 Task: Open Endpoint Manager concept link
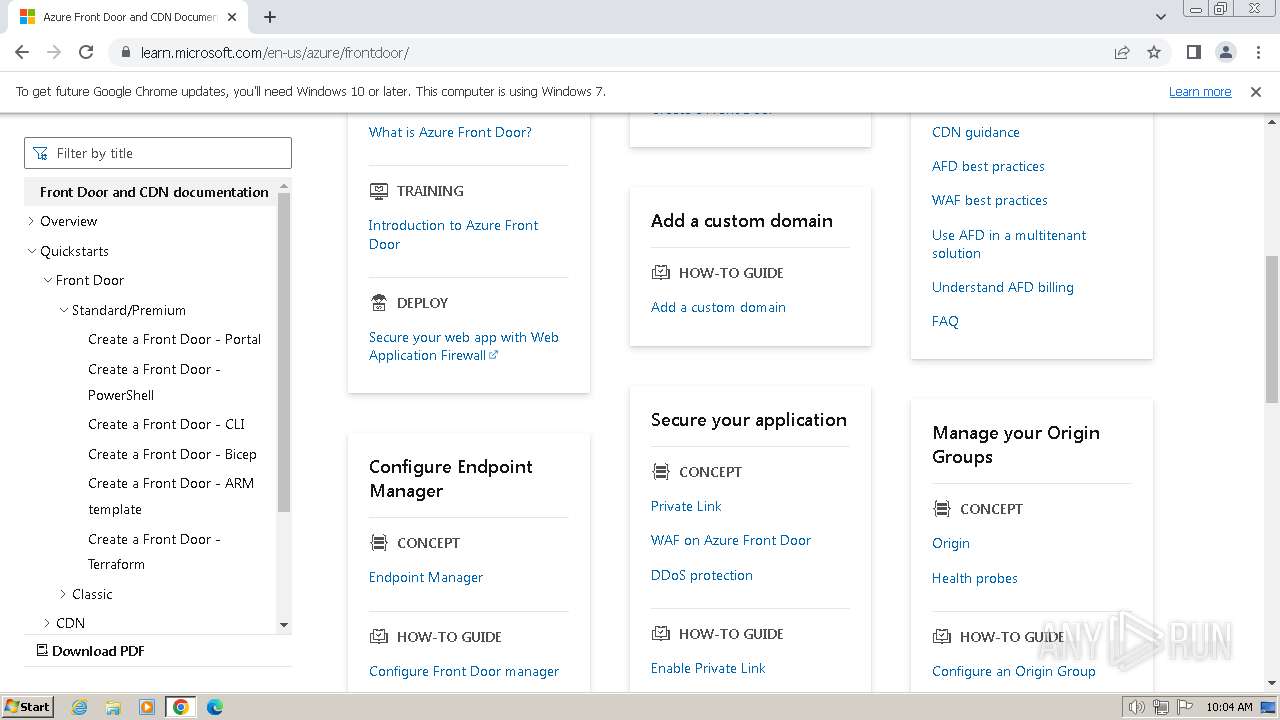[x=426, y=577]
